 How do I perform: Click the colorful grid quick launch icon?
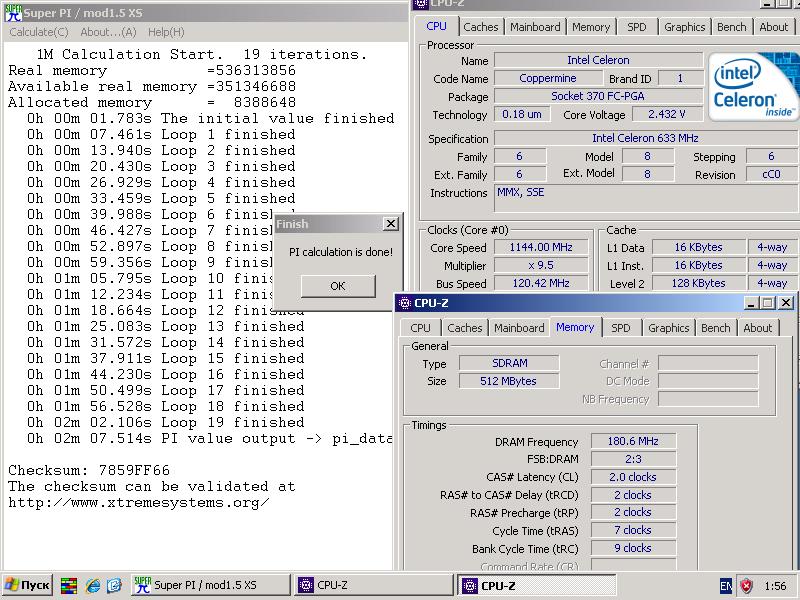[69, 585]
